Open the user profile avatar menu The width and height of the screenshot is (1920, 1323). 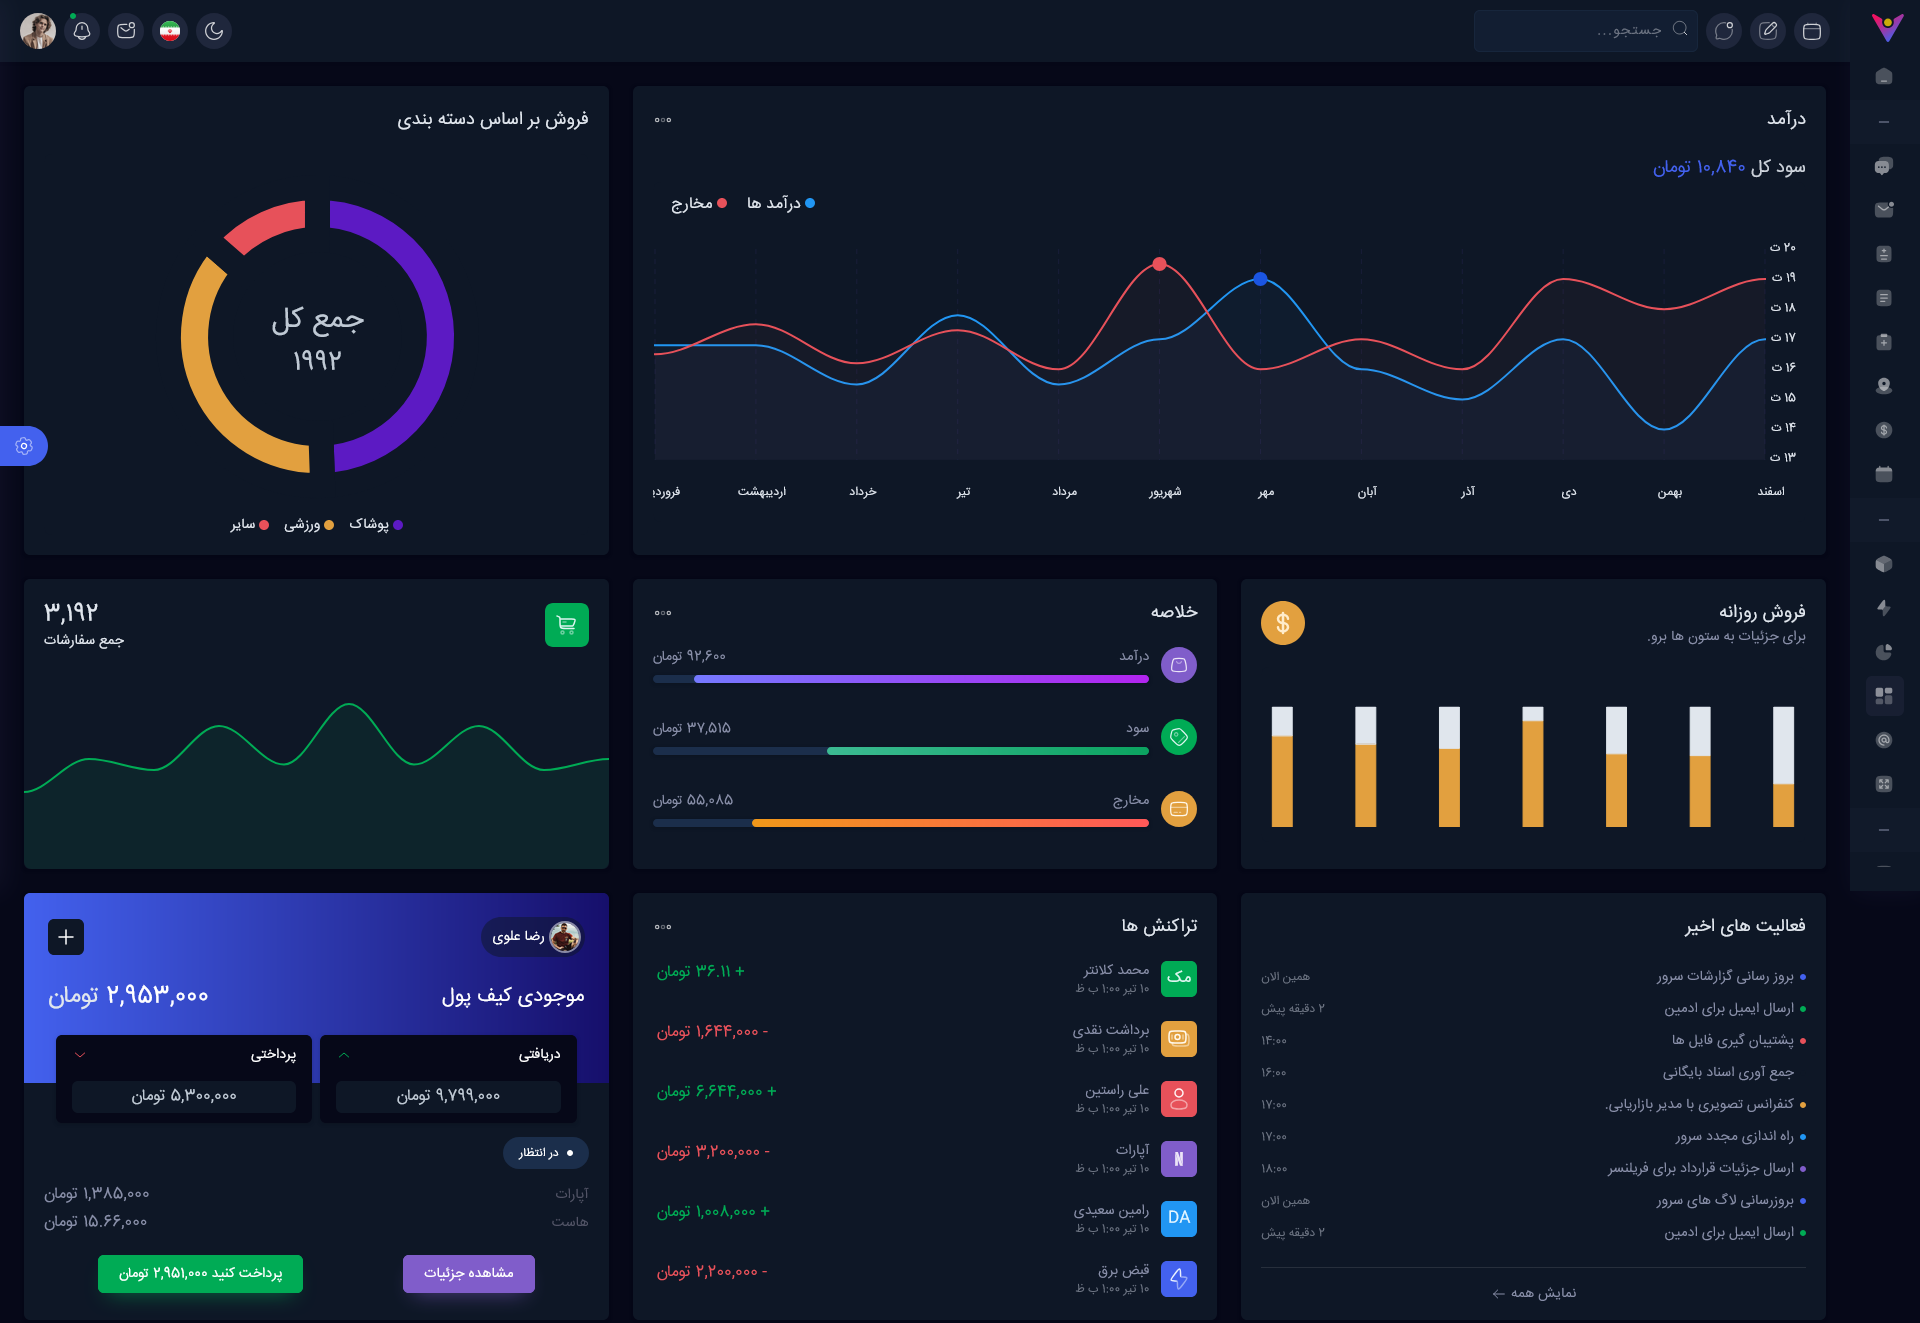coord(38,31)
